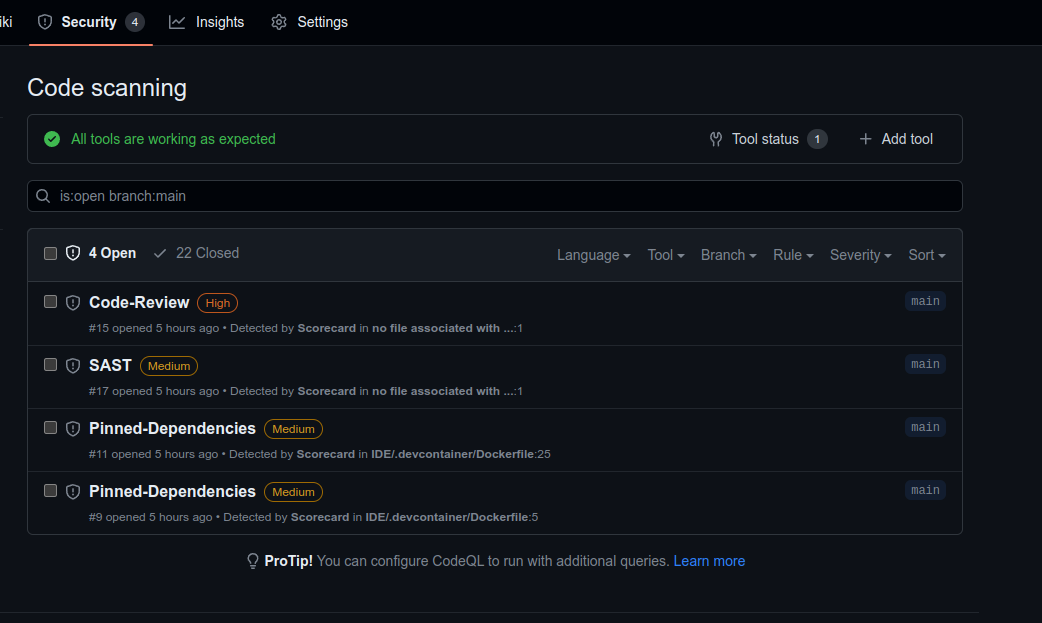The image size is (1042, 623).
Task: Expand the Sort options dropdown
Action: click(926, 255)
